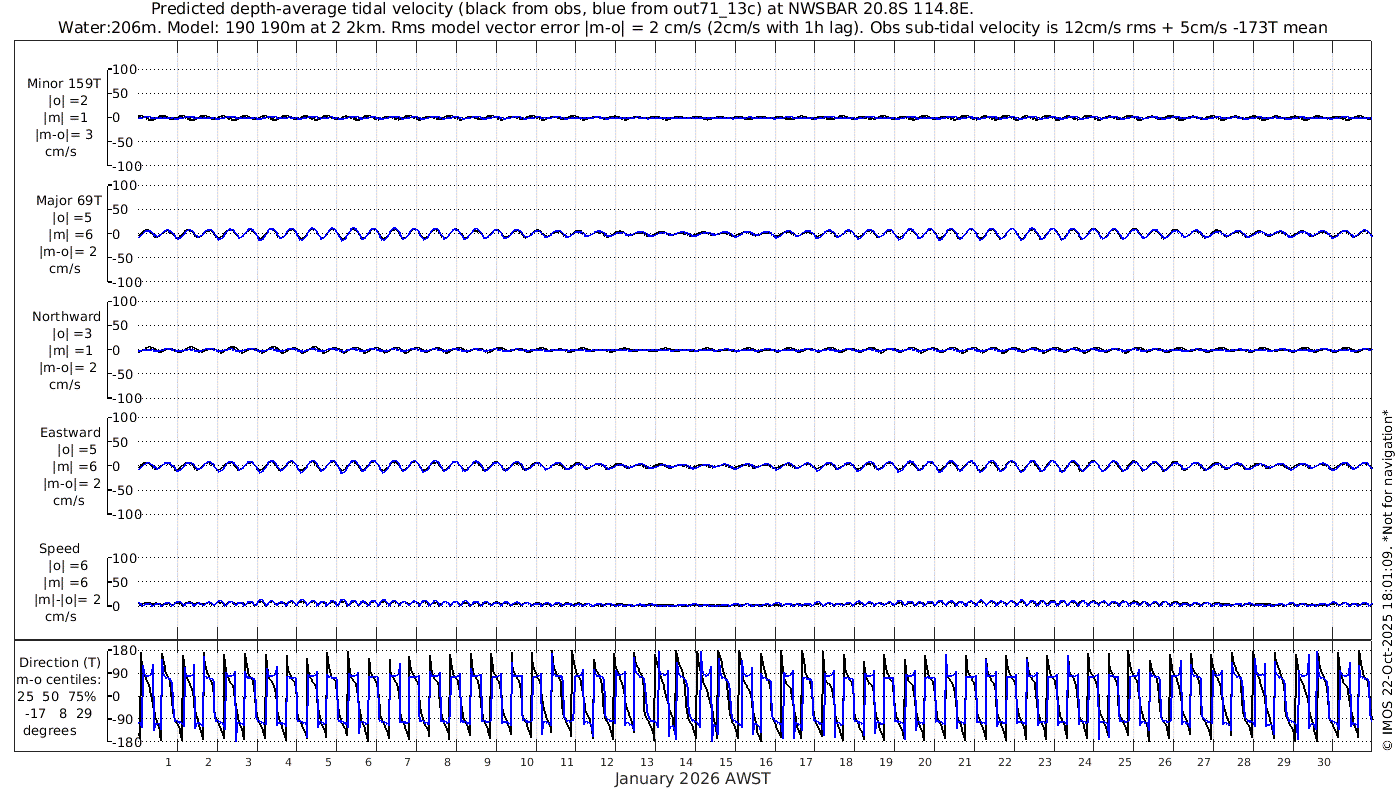The height and width of the screenshot is (800, 1400).
Task: Click day '5' on the date axis
Action: click(328, 762)
